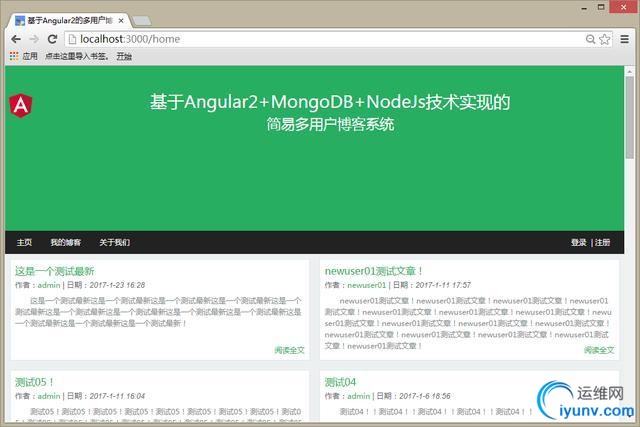
Task: Click the localhost:3000/home address bar
Action: click(327, 39)
